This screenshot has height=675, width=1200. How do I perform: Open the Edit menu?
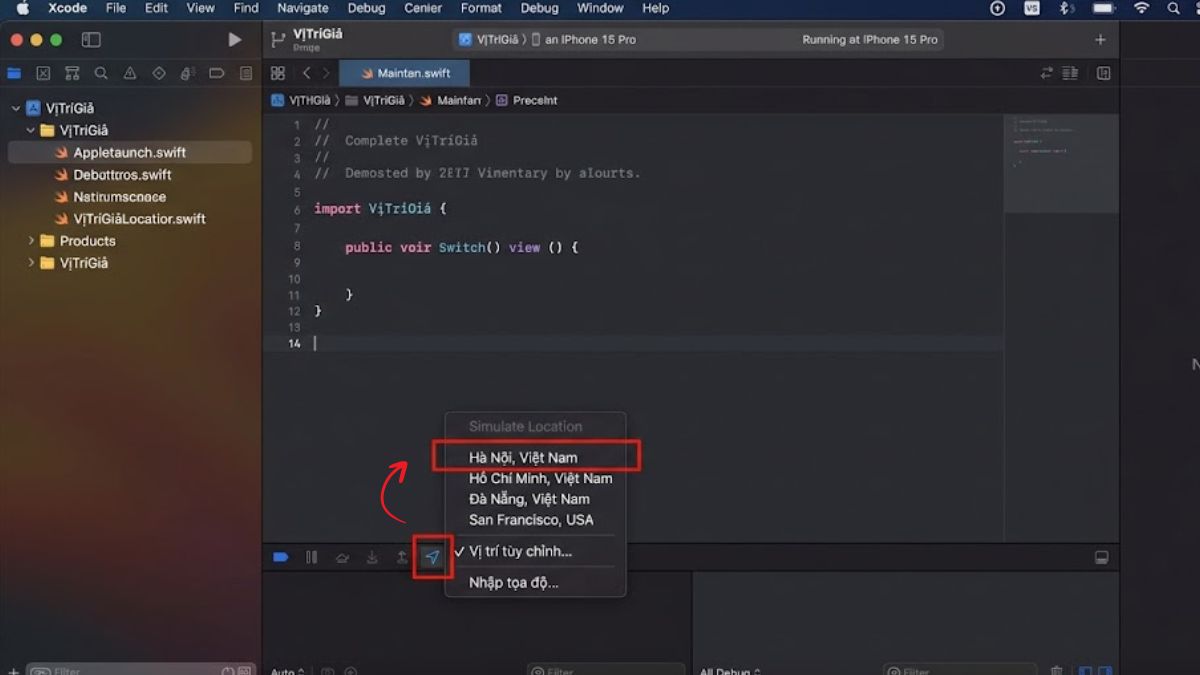[156, 8]
